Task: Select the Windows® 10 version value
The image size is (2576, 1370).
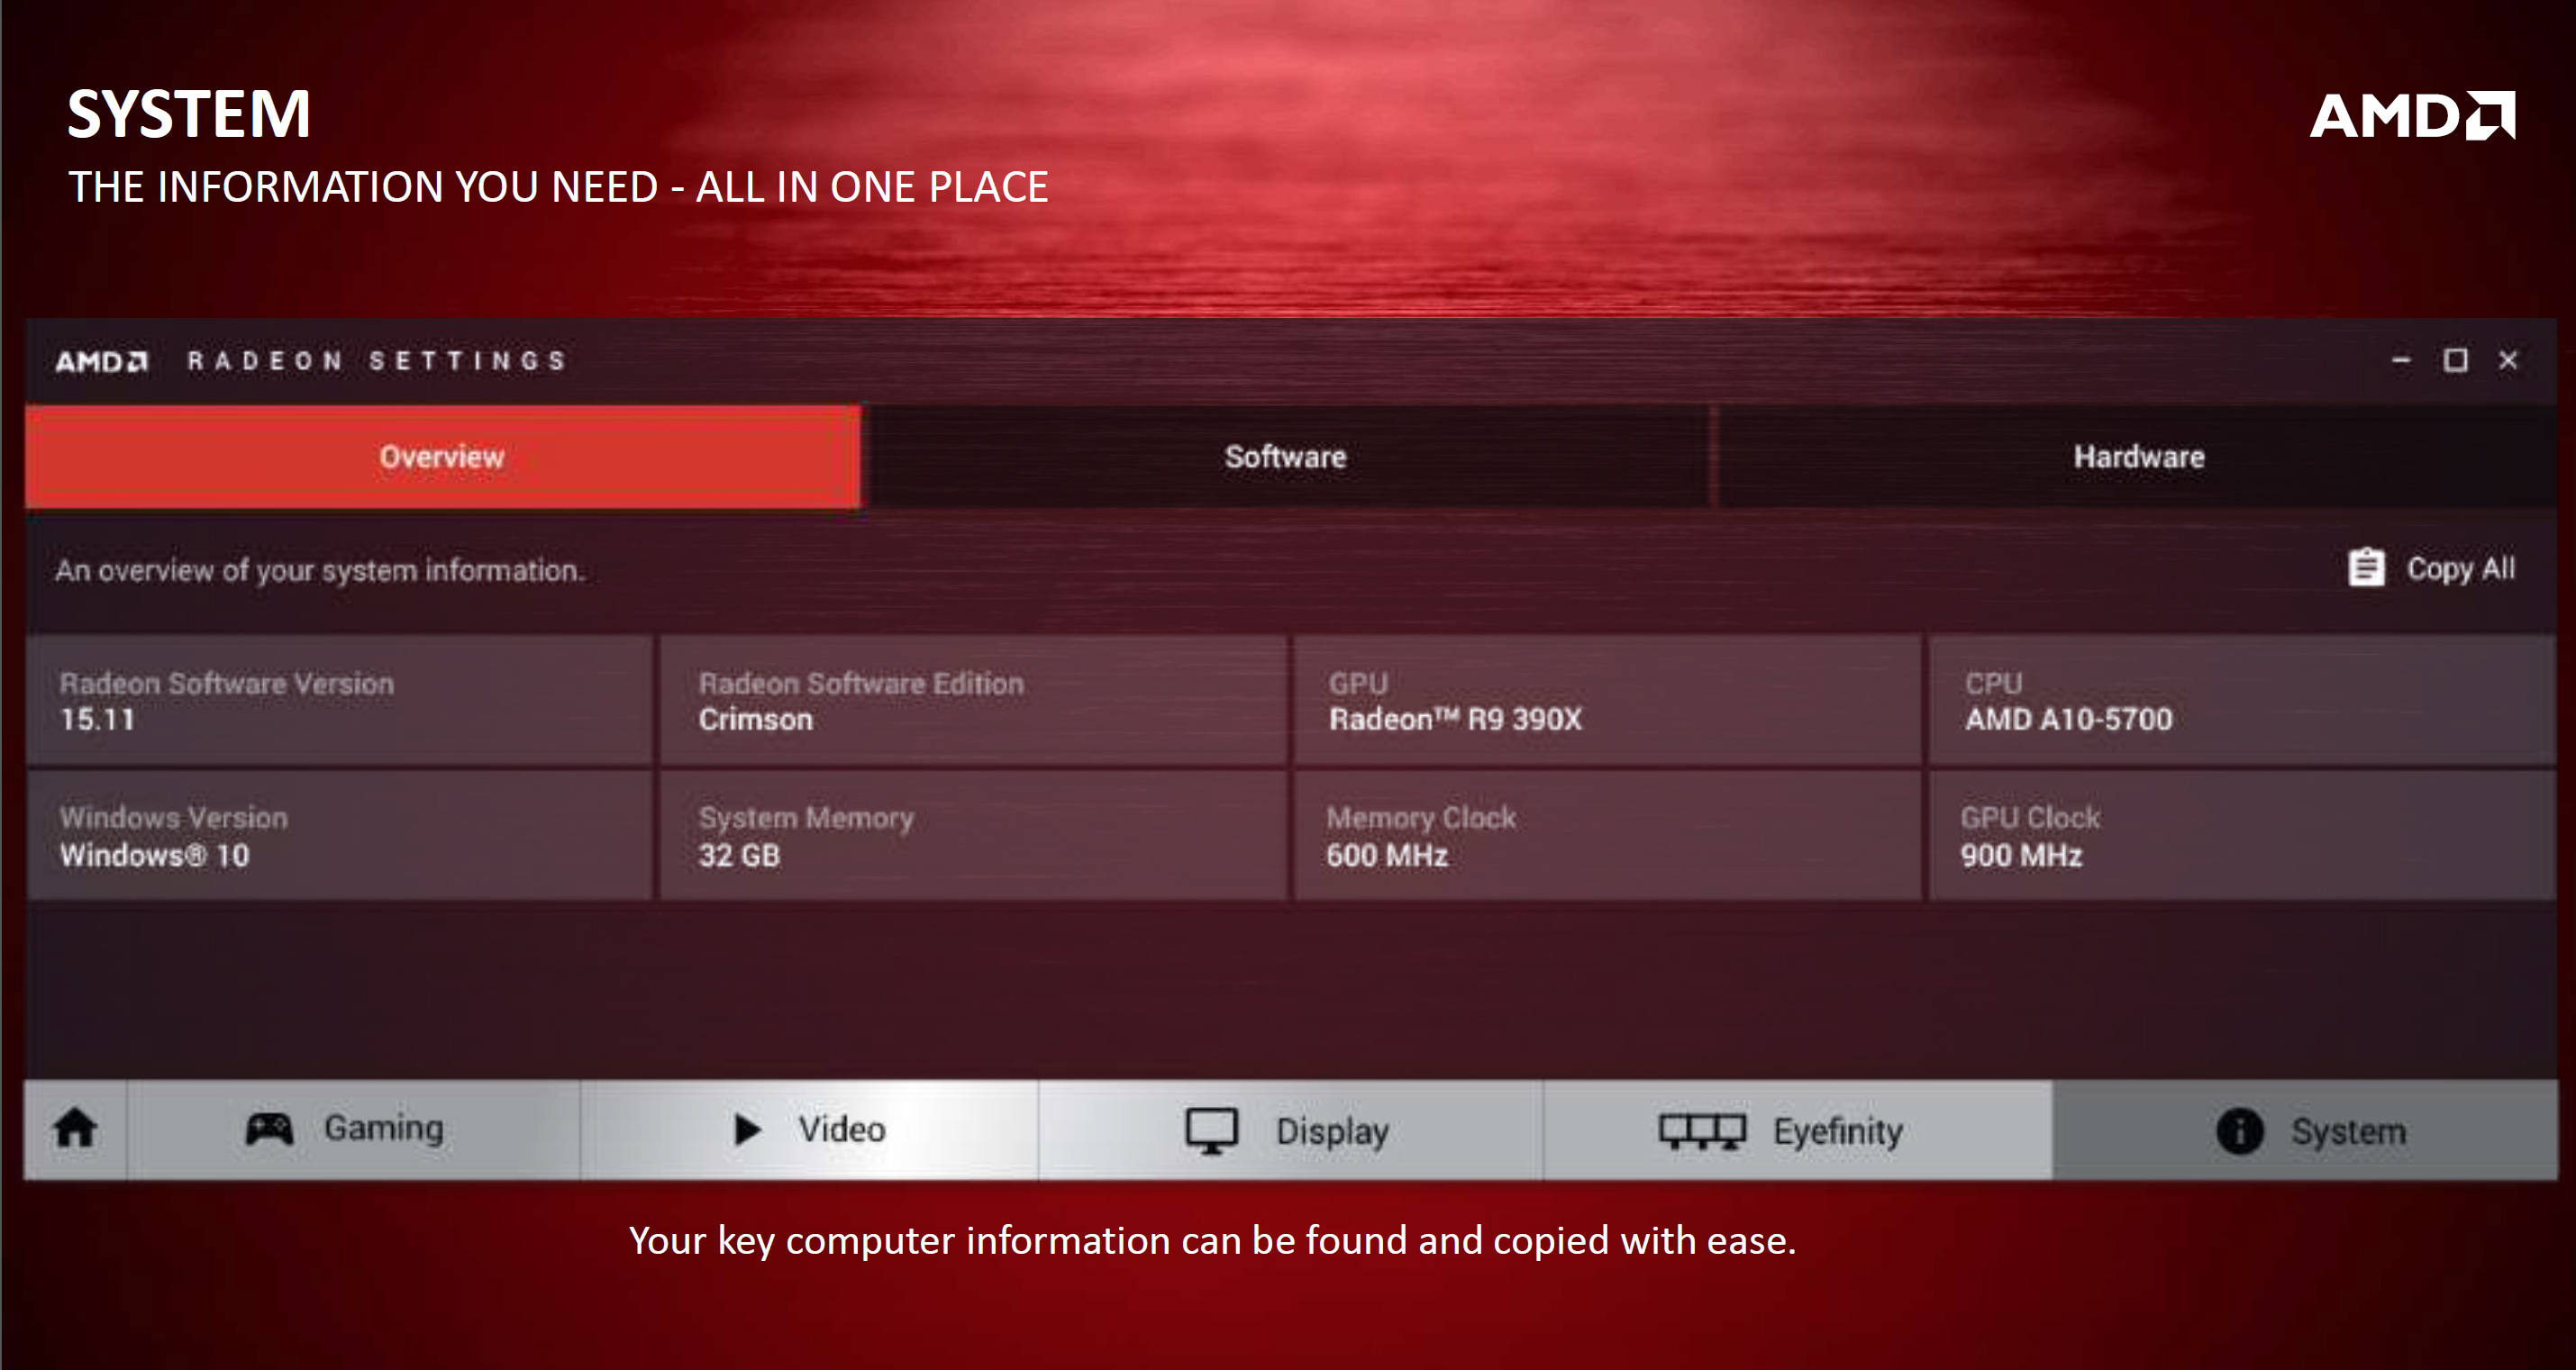Action: click(155, 855)
